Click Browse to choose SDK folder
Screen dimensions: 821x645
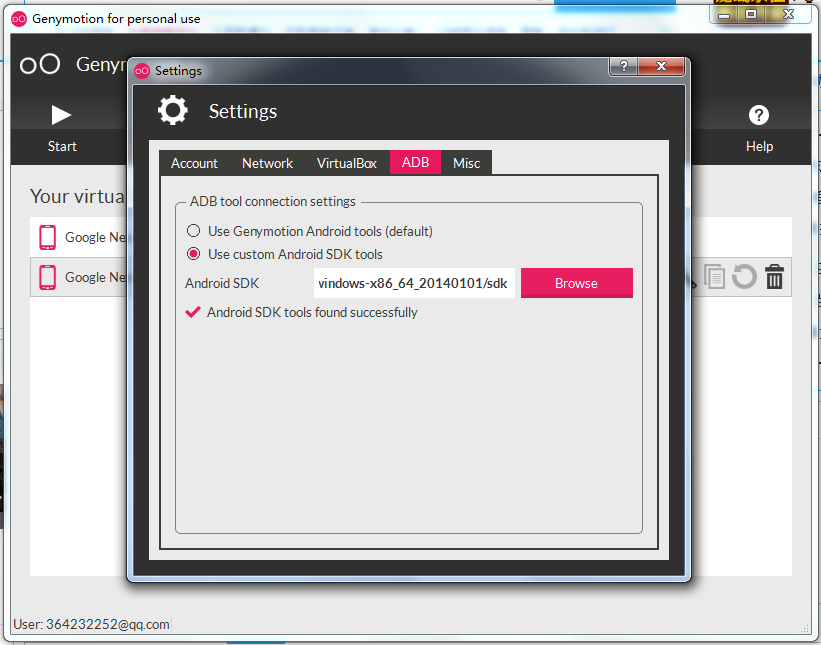576,283
